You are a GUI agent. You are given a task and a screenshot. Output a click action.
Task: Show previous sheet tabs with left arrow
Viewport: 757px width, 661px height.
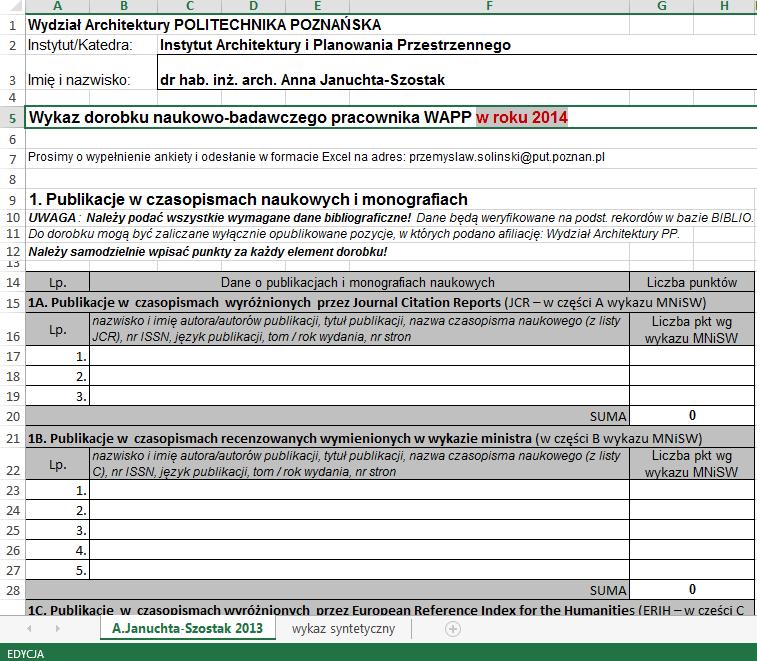point(29,629)
